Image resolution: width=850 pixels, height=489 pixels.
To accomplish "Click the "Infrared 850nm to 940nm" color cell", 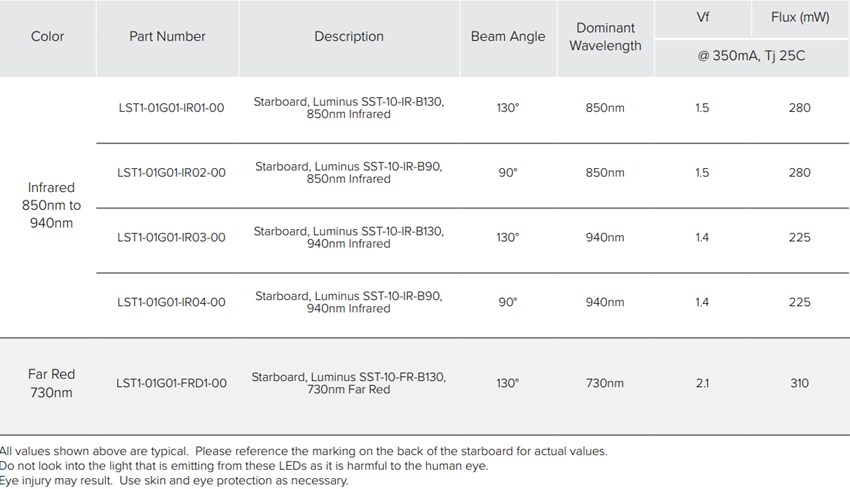I will coord(52,205).
